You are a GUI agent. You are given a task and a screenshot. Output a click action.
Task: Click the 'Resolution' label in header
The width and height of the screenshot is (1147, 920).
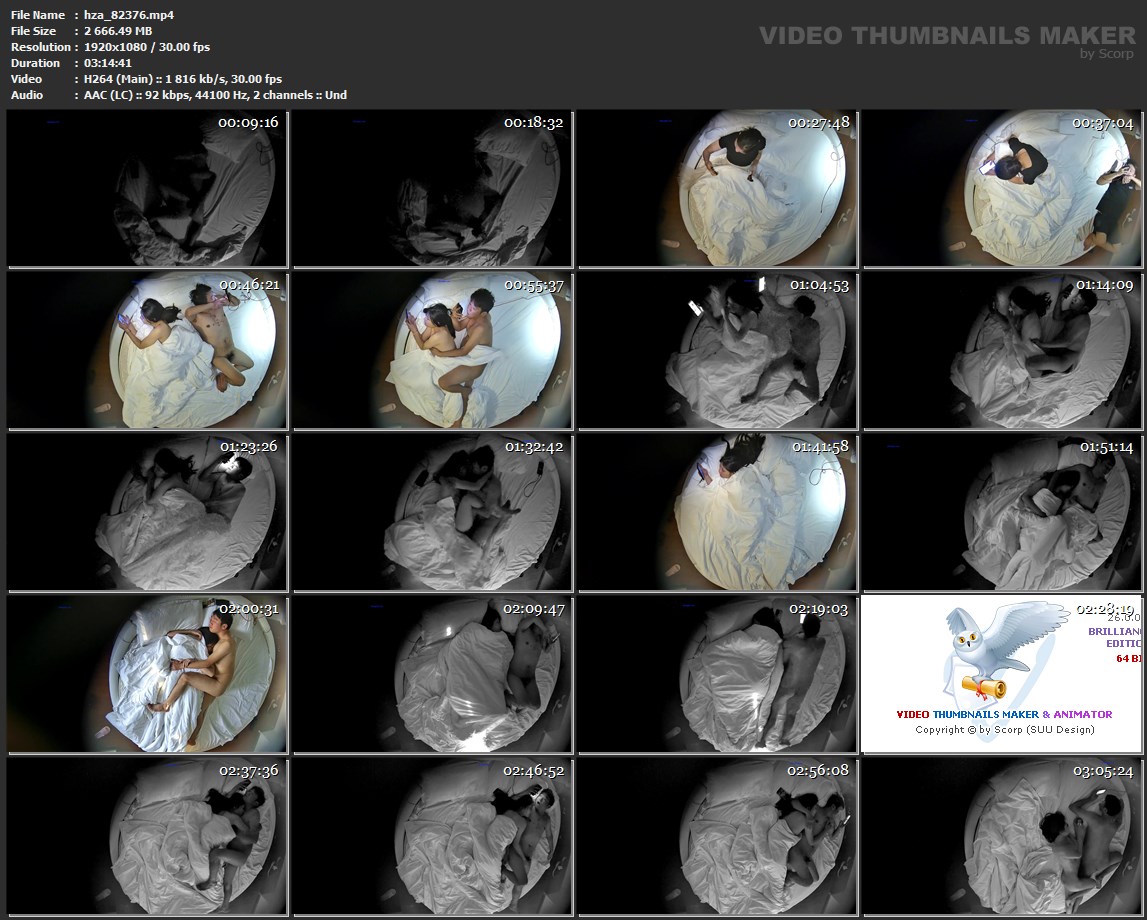[x=40, y=47]
